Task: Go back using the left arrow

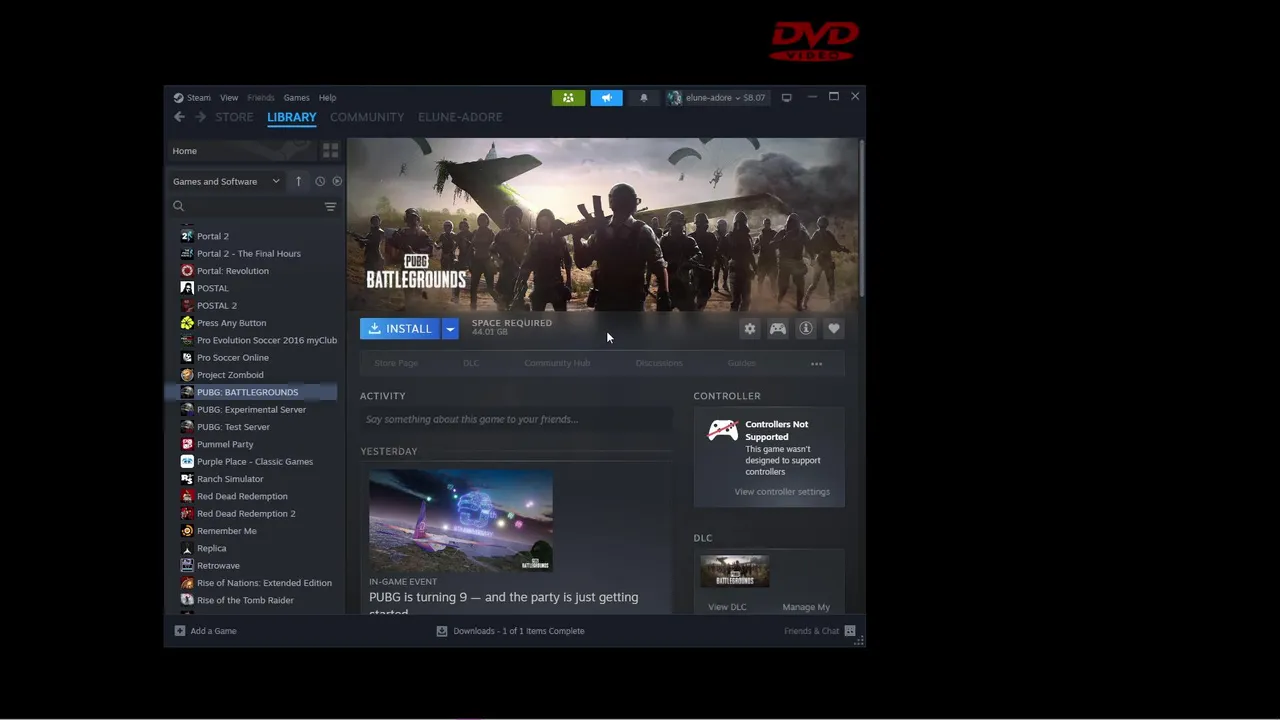Action: [179, 117]
